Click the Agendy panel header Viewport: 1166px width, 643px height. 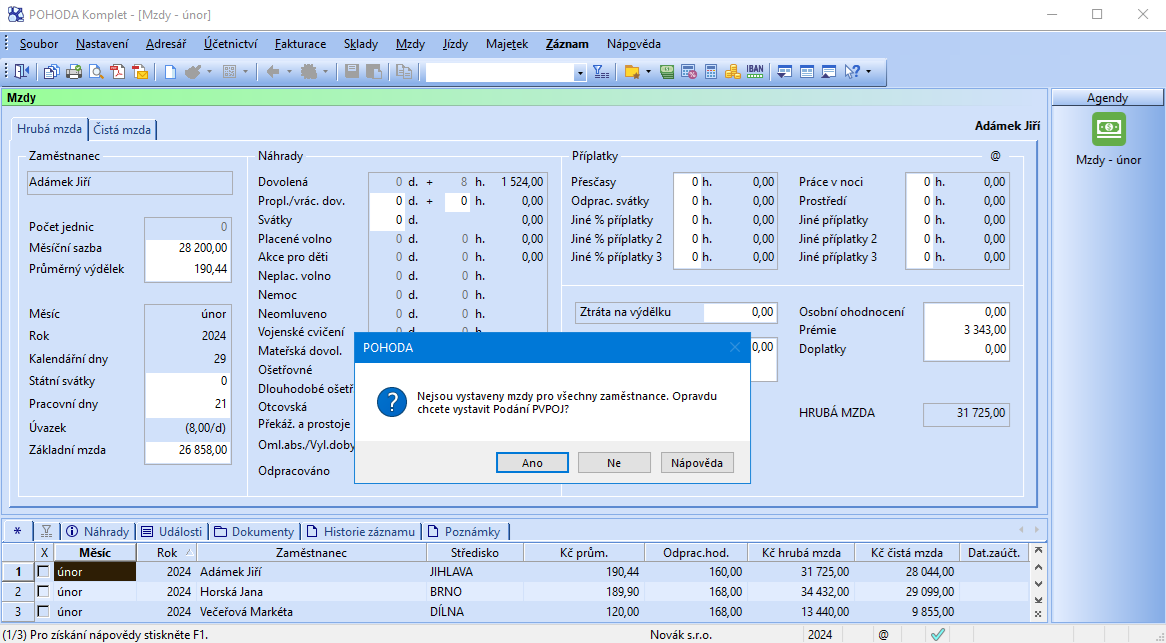click(x=1107, y=97)
